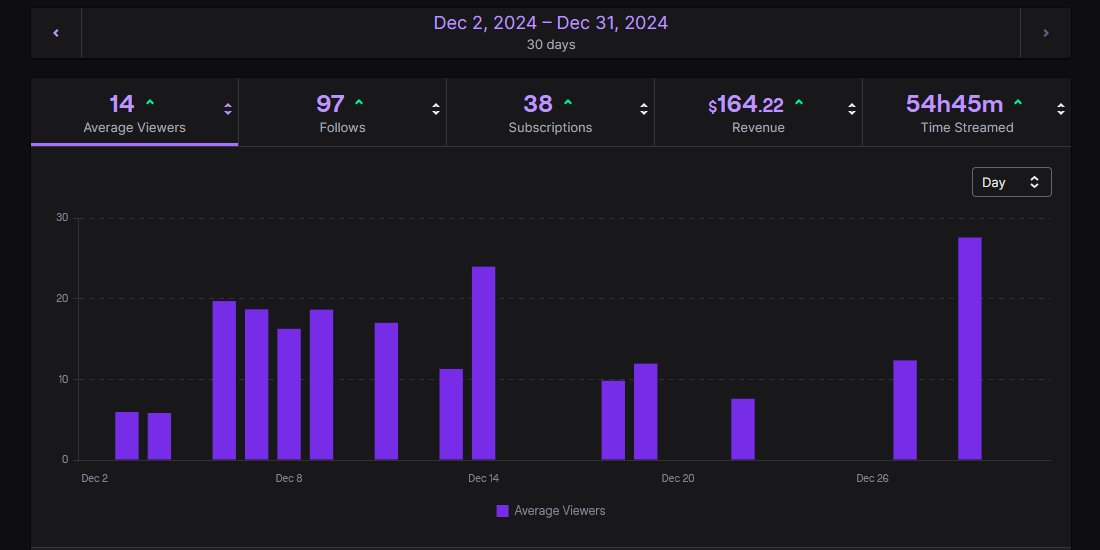Screen dimensions: 1100x550
Task: Click the bar at Dec 22
Action: (743, 429)
